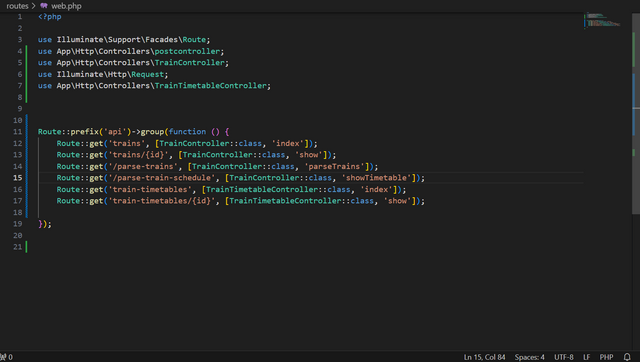Click the 'train-timetables' string on line 16
The width and height of the screenshot is (640, 362).
pos(150,189)
